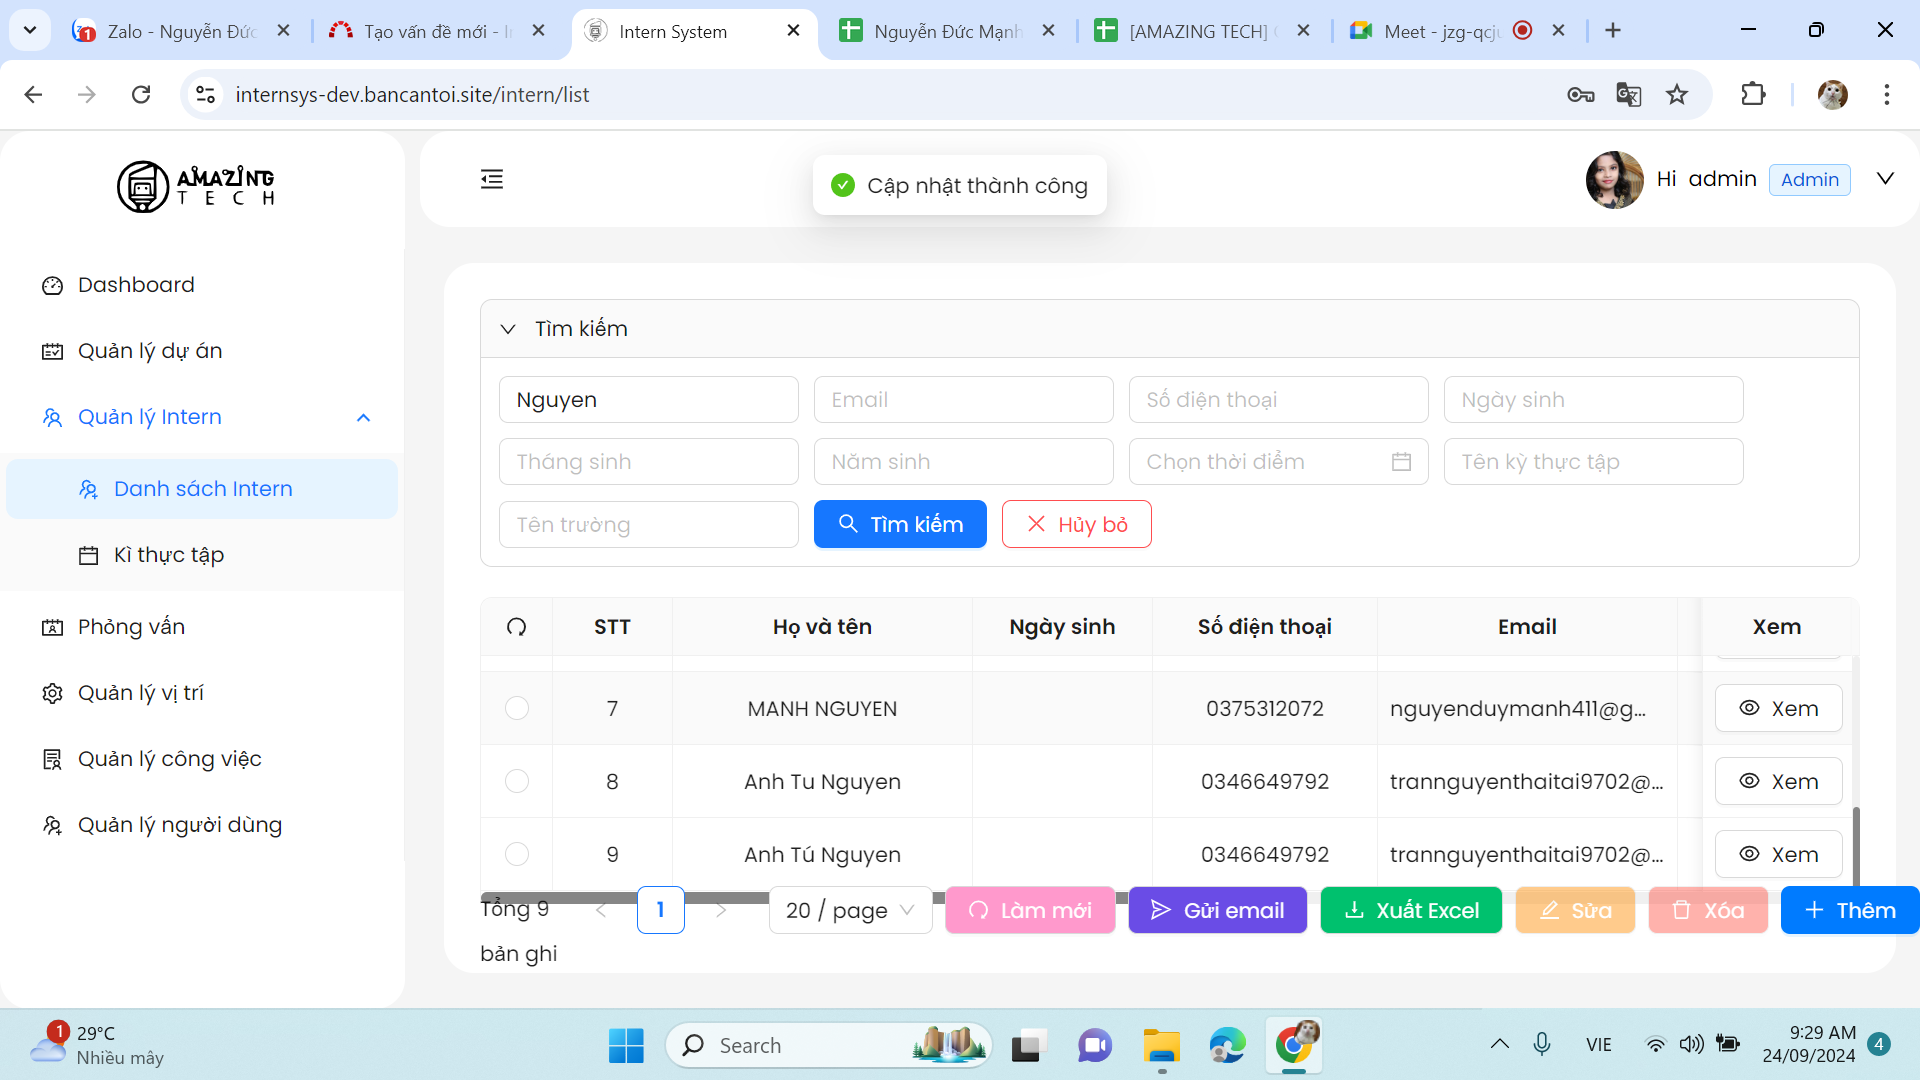Open Quản lý vị trí settings
The width and height of the screenshot is (1920, 1080).
click(x=140, y=693)
